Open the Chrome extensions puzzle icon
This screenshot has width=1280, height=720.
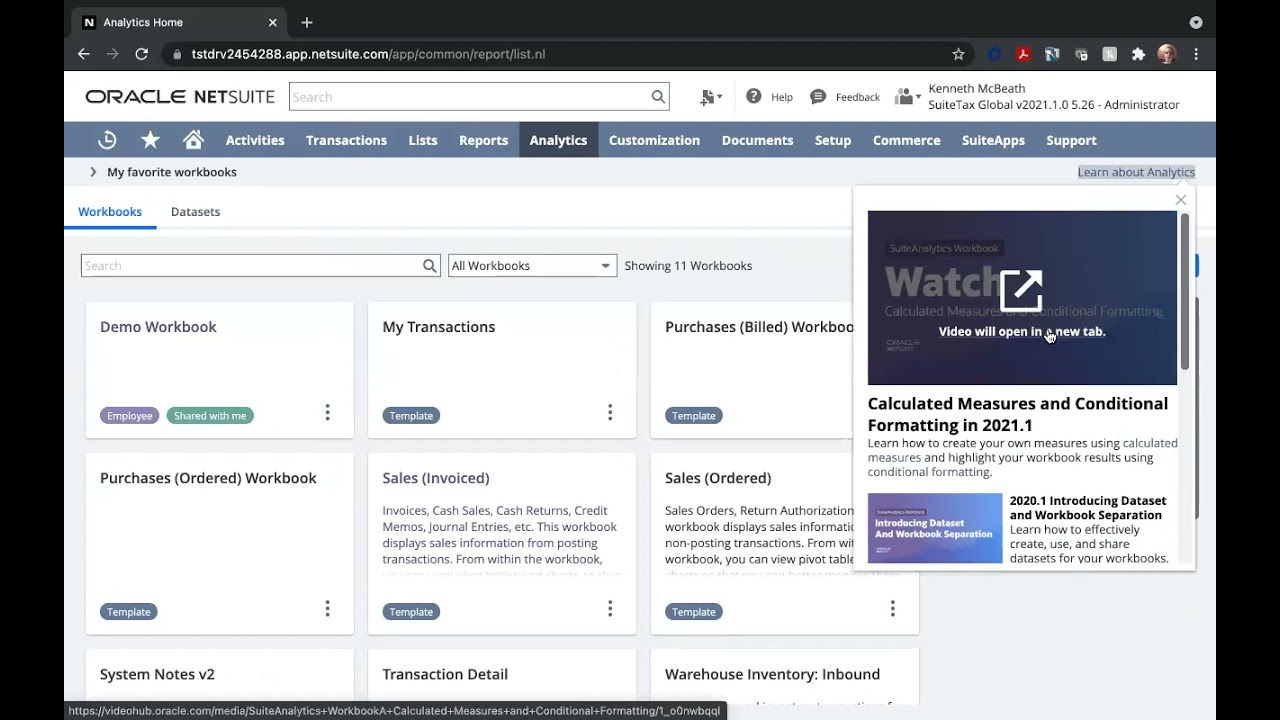pyautogui.click(x=1138, y=54)
